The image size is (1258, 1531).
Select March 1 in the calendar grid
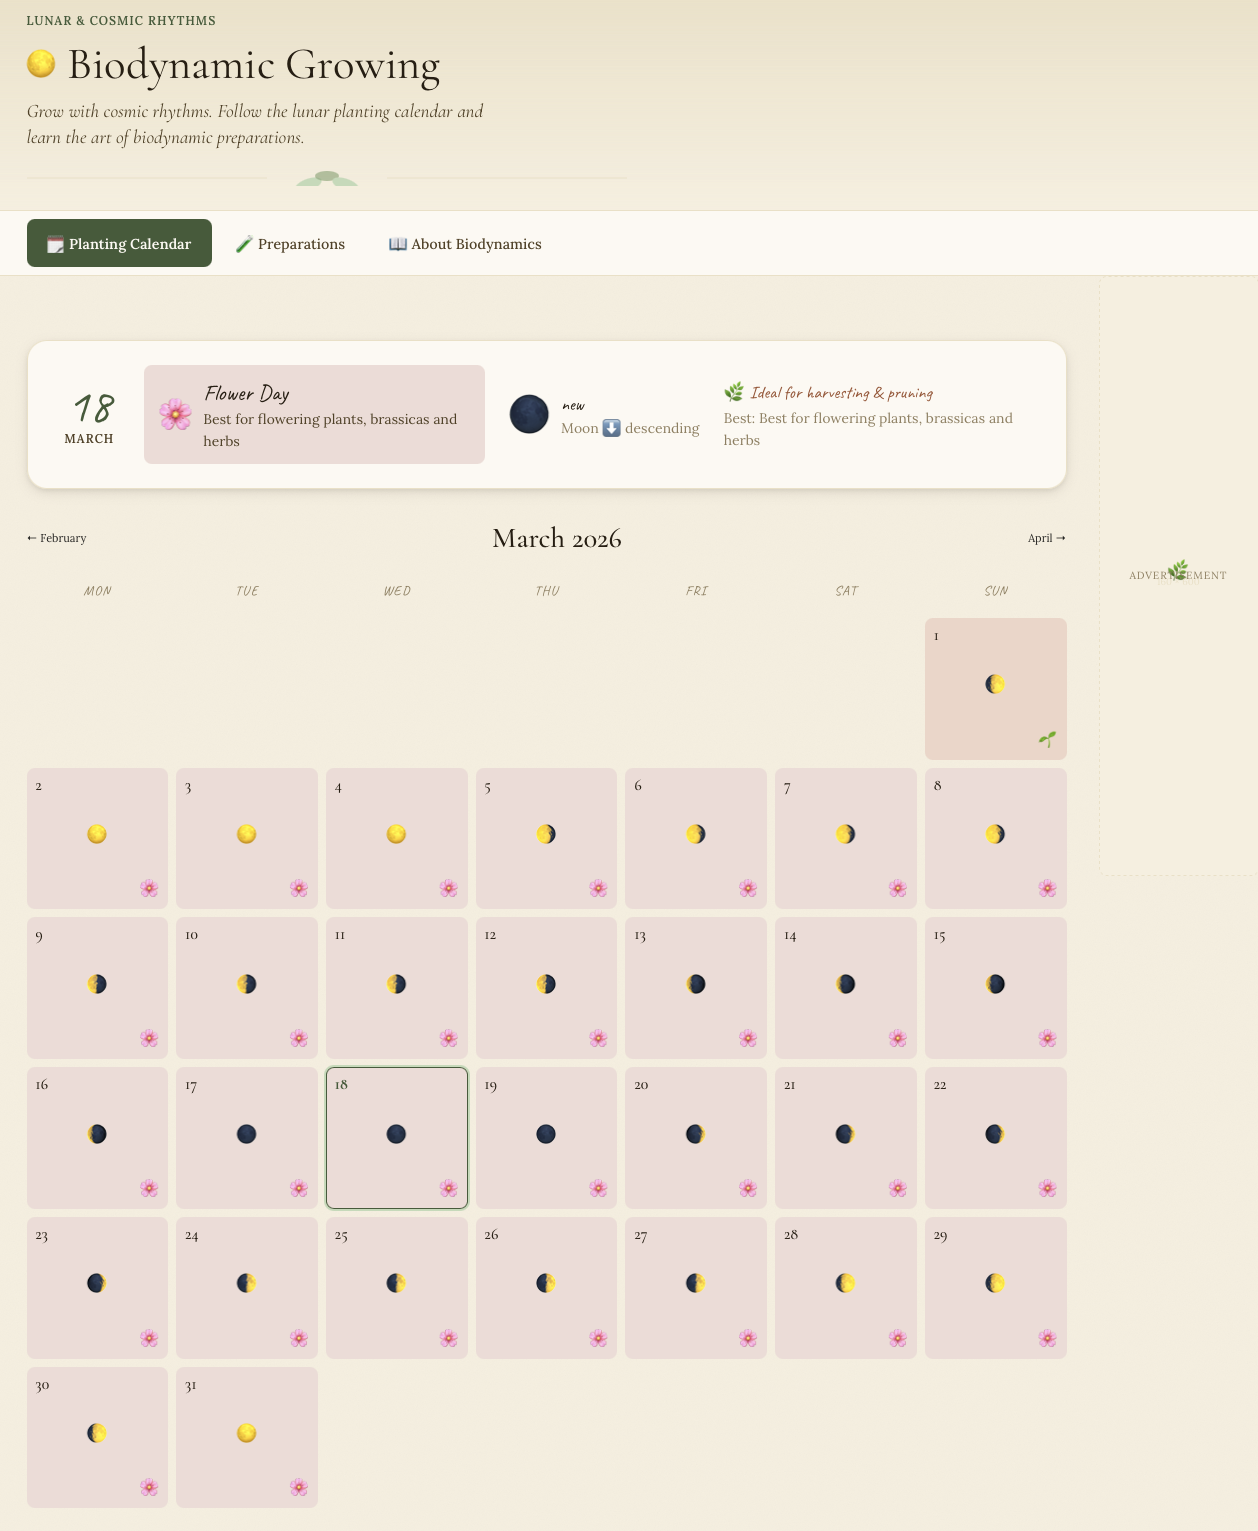click(x=995, y=688)
